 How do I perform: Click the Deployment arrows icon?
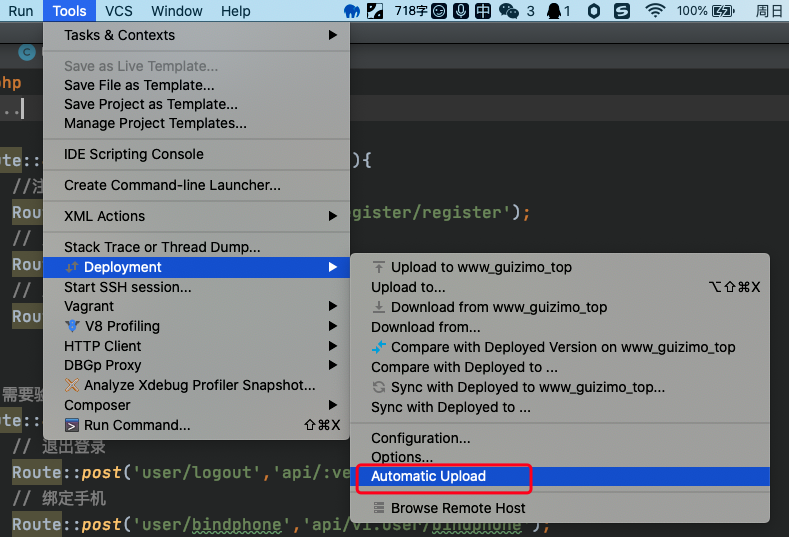(x=72, y=267)
